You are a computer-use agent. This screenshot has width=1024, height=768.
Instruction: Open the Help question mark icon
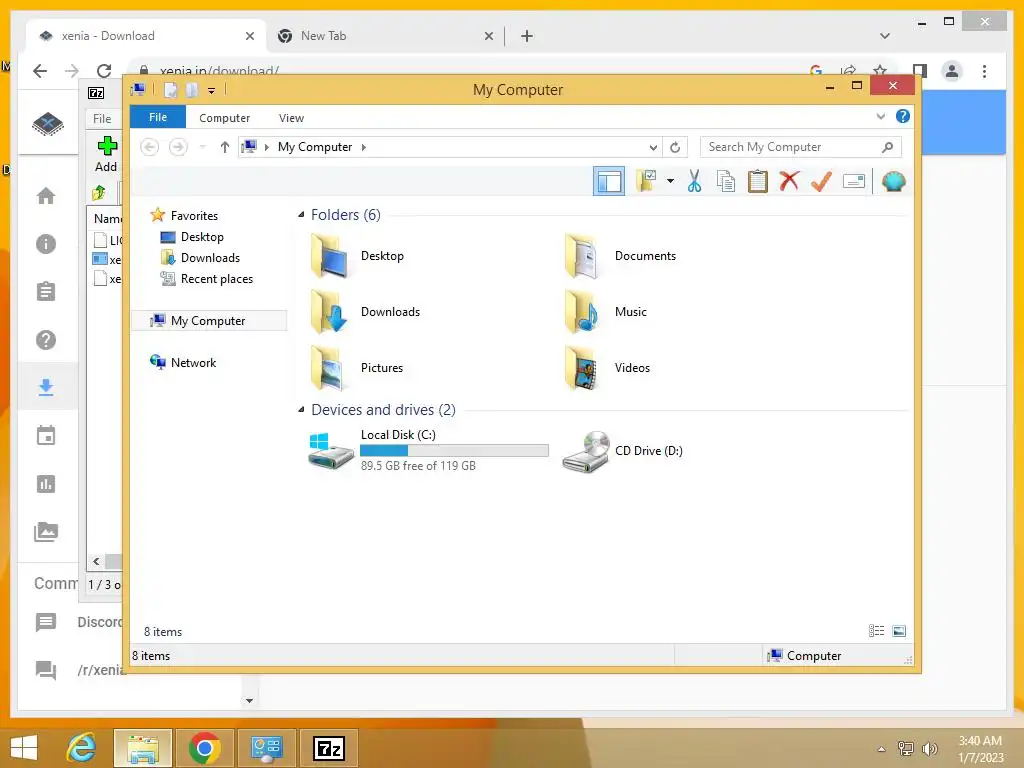[x=903, y=116]
